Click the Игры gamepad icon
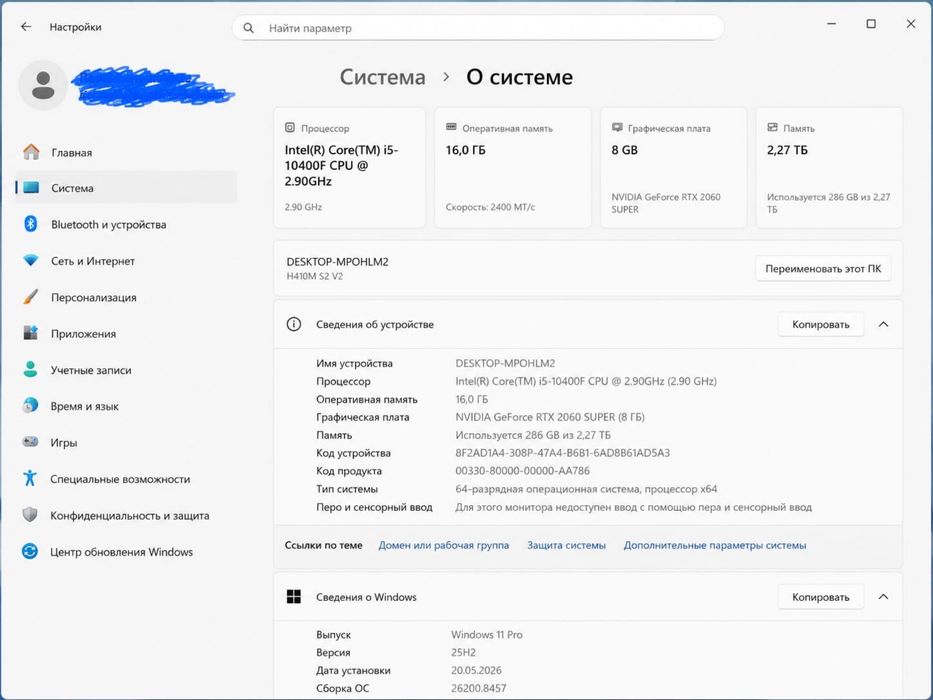This screenshot has width=933, height=700. pos(30,442)
